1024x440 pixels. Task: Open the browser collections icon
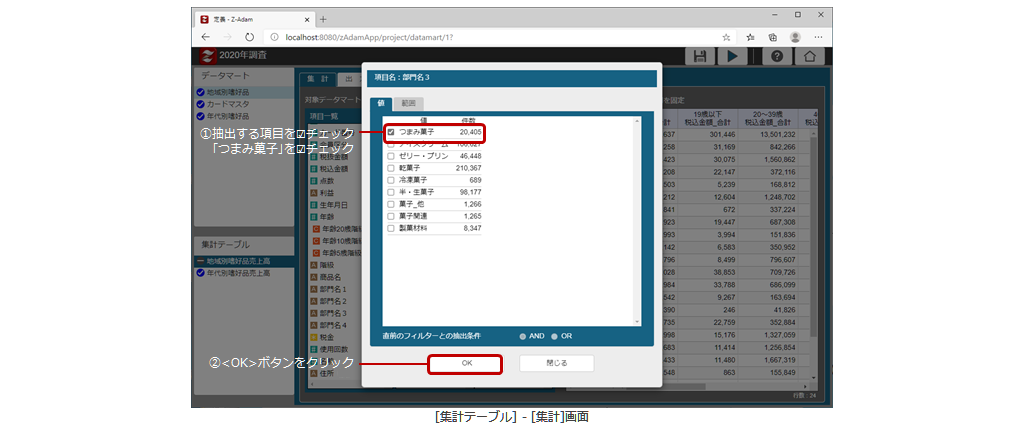(773, 37)
